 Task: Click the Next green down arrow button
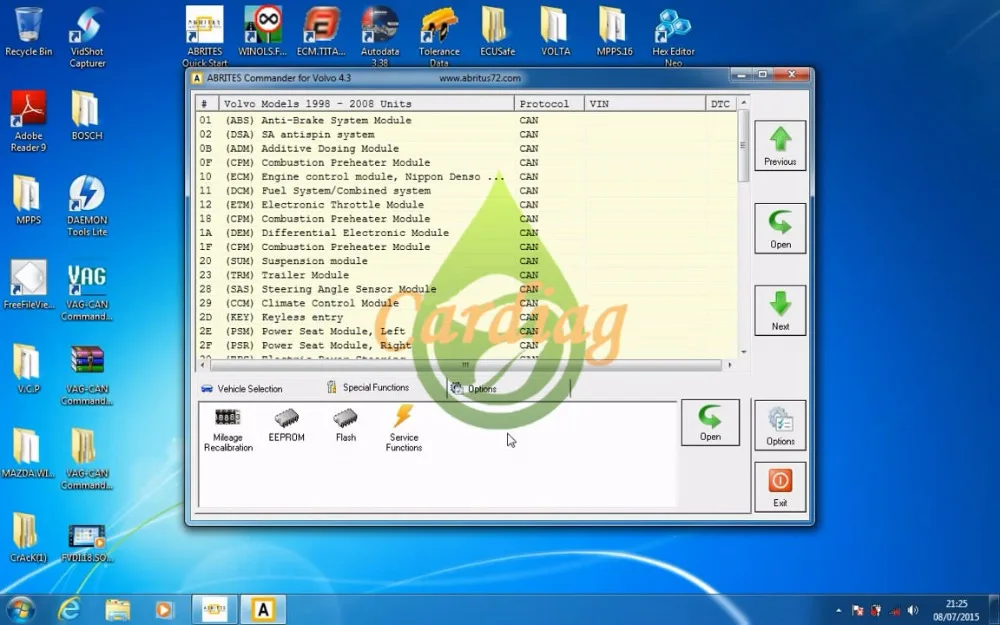[780, 310]
